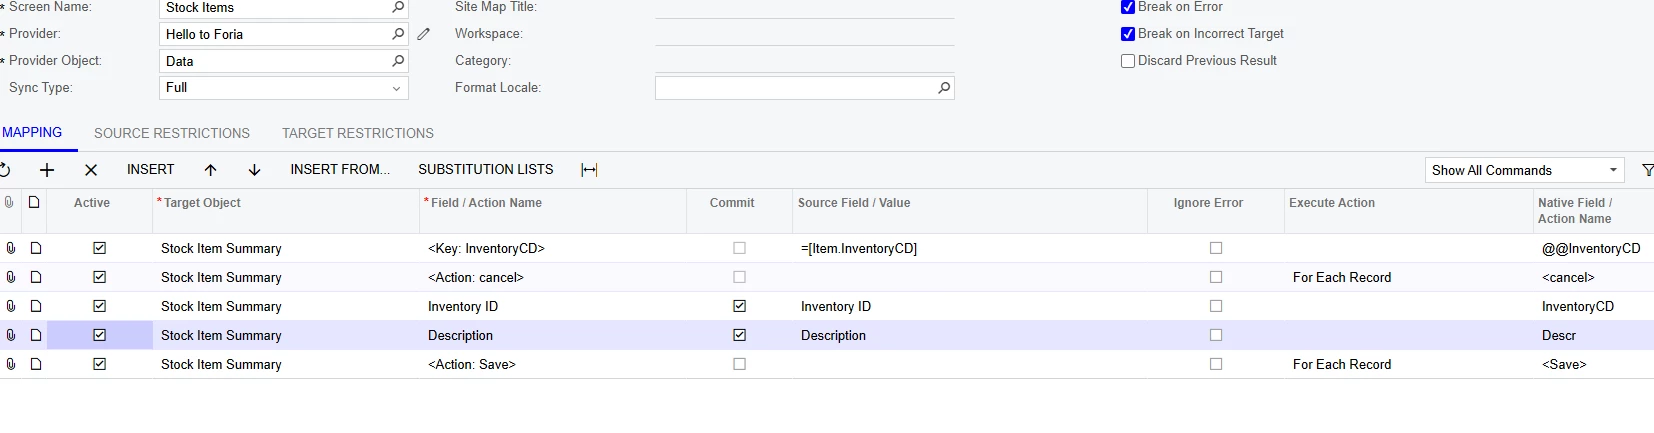Move row down with arrow icon
Screen dimensions: 1654x433
tap(254, 170)
